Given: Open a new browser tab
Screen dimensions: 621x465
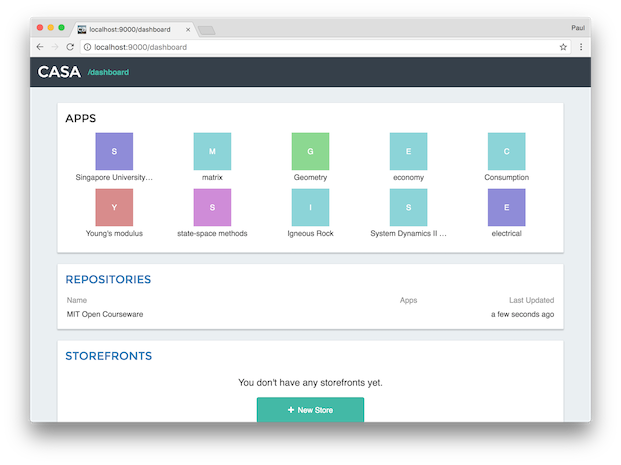Looking at the screenshot, I should [x=206, y=31].
